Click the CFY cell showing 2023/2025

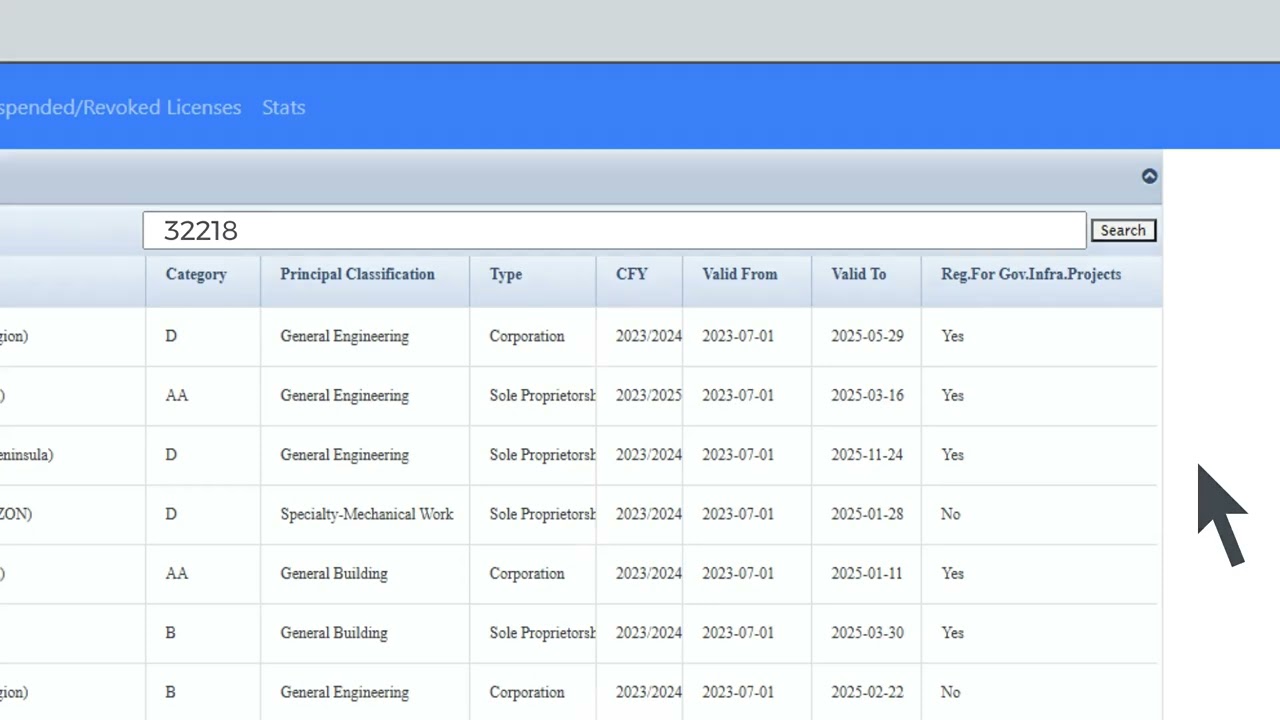[649, 395]
